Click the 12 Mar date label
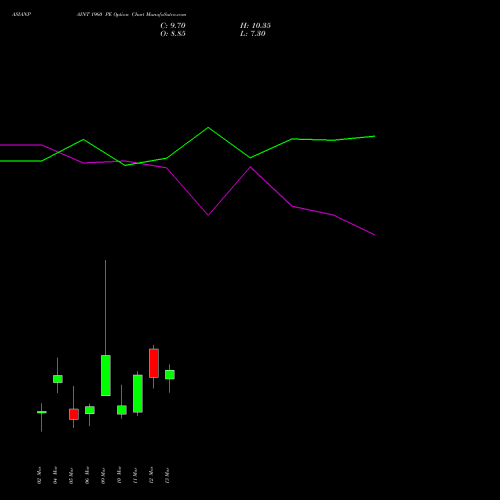This screenshot has width=500, height=500. tap(151, 475)
